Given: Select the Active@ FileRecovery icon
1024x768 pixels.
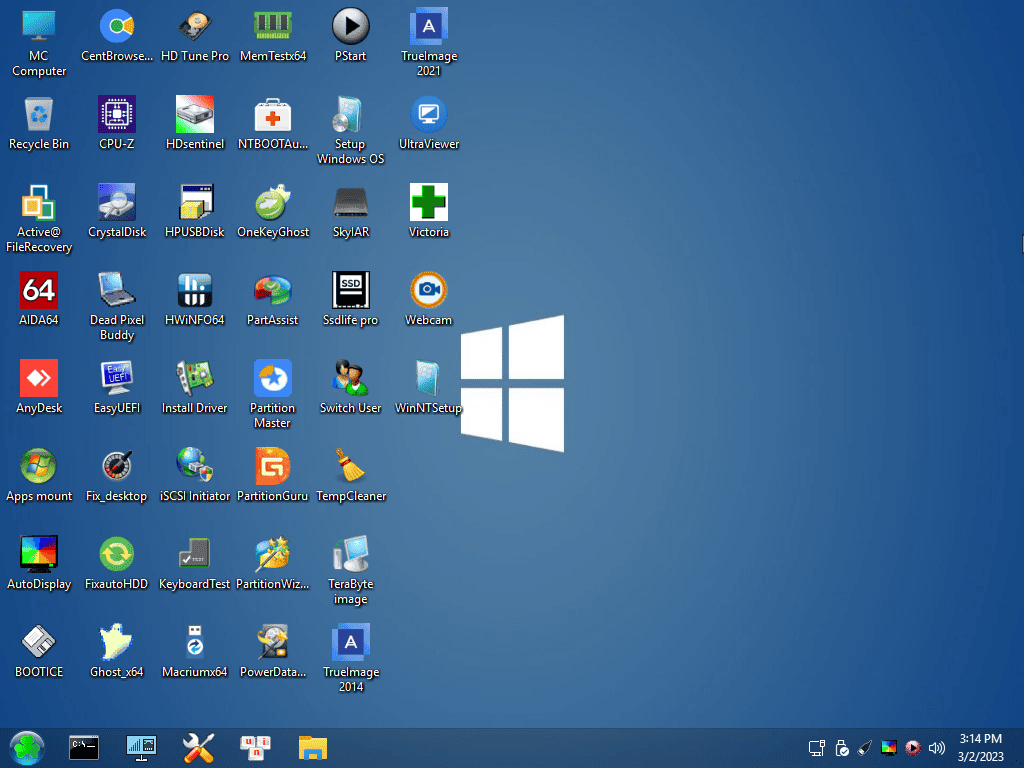Looking at the screenshot, I should point(39,202).
